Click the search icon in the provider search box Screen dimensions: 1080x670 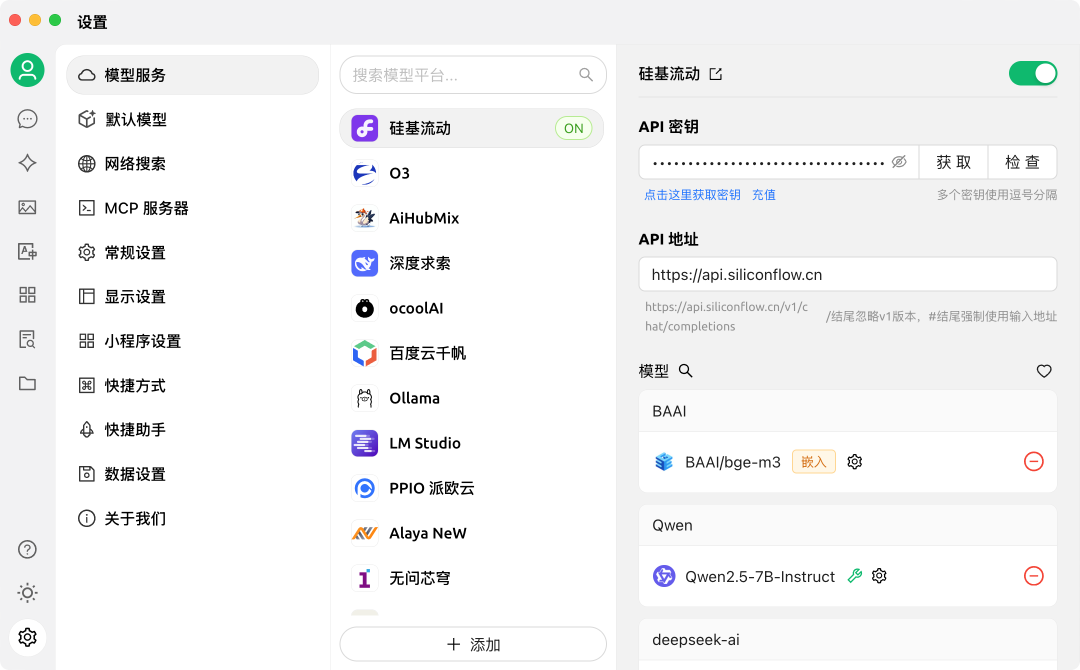586,74
